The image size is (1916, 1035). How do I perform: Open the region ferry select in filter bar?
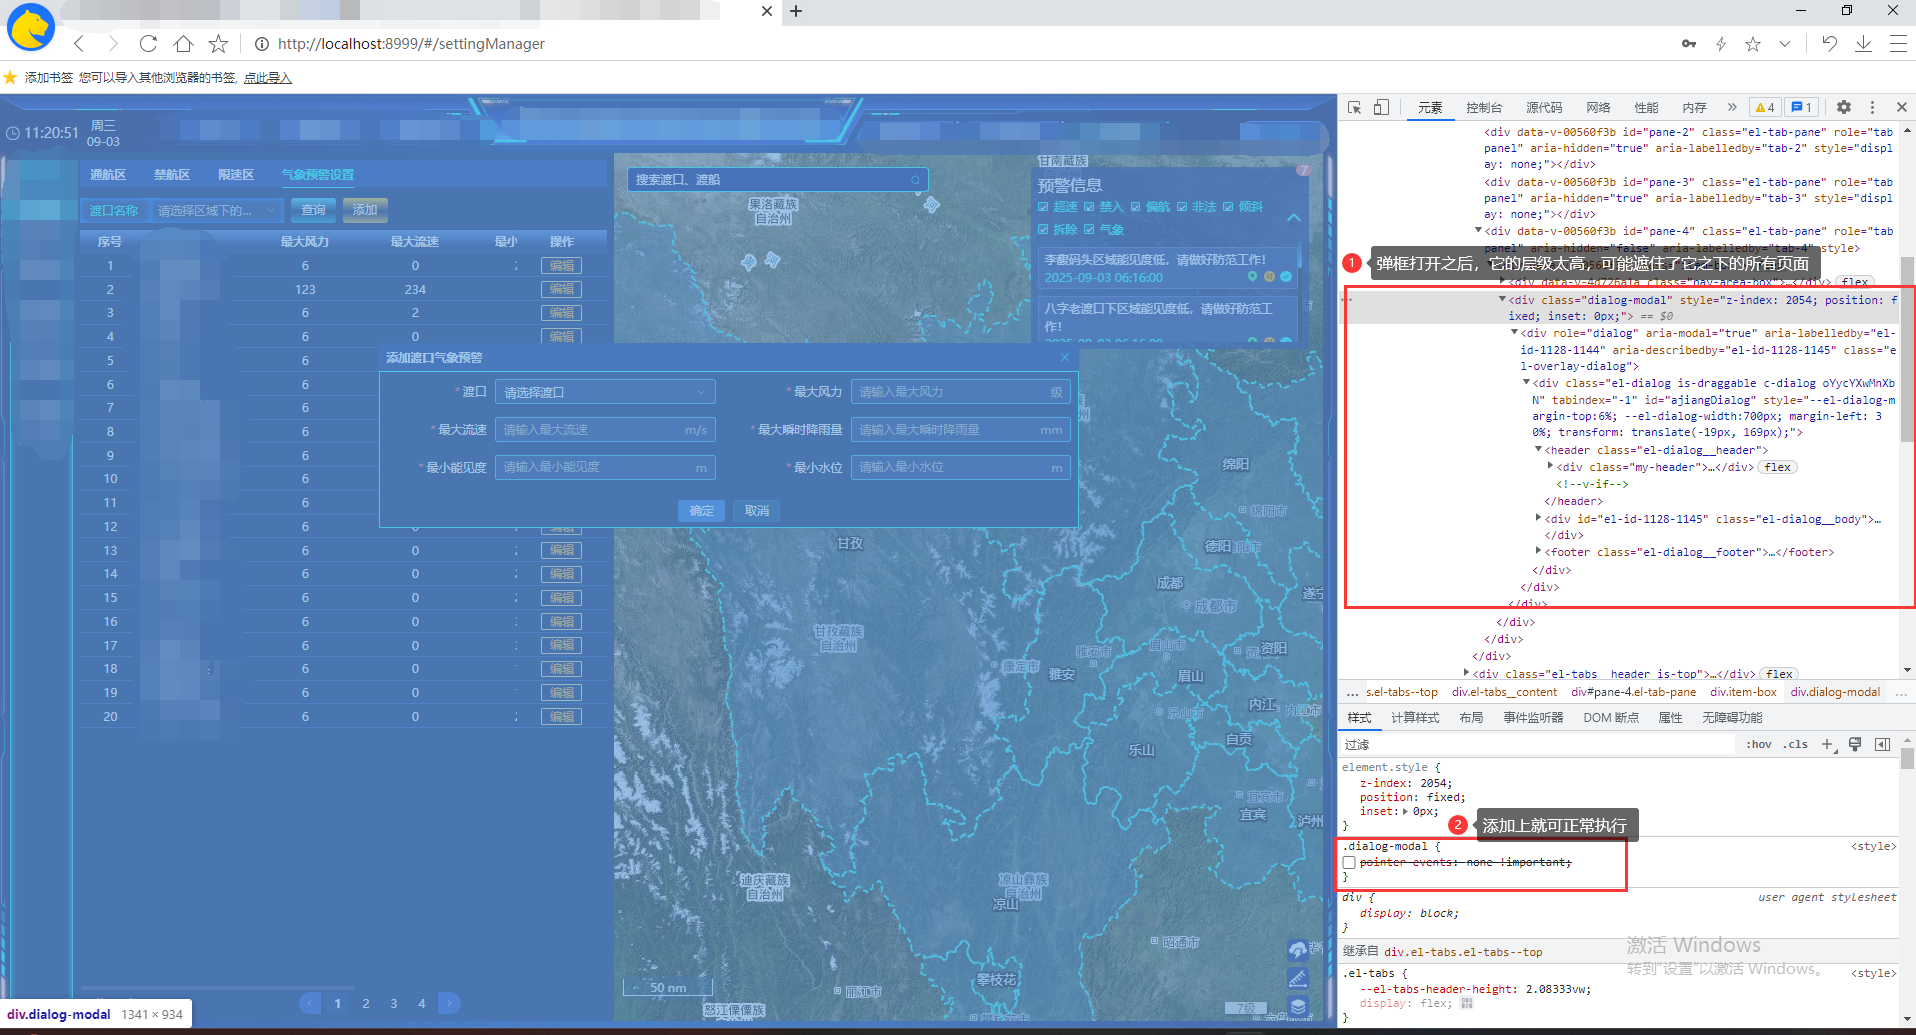tap(215, 210)
